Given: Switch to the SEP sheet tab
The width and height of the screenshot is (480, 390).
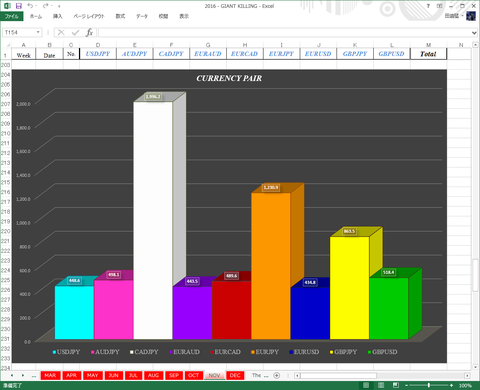Looking at the screenshot, I should pos(174,376).
